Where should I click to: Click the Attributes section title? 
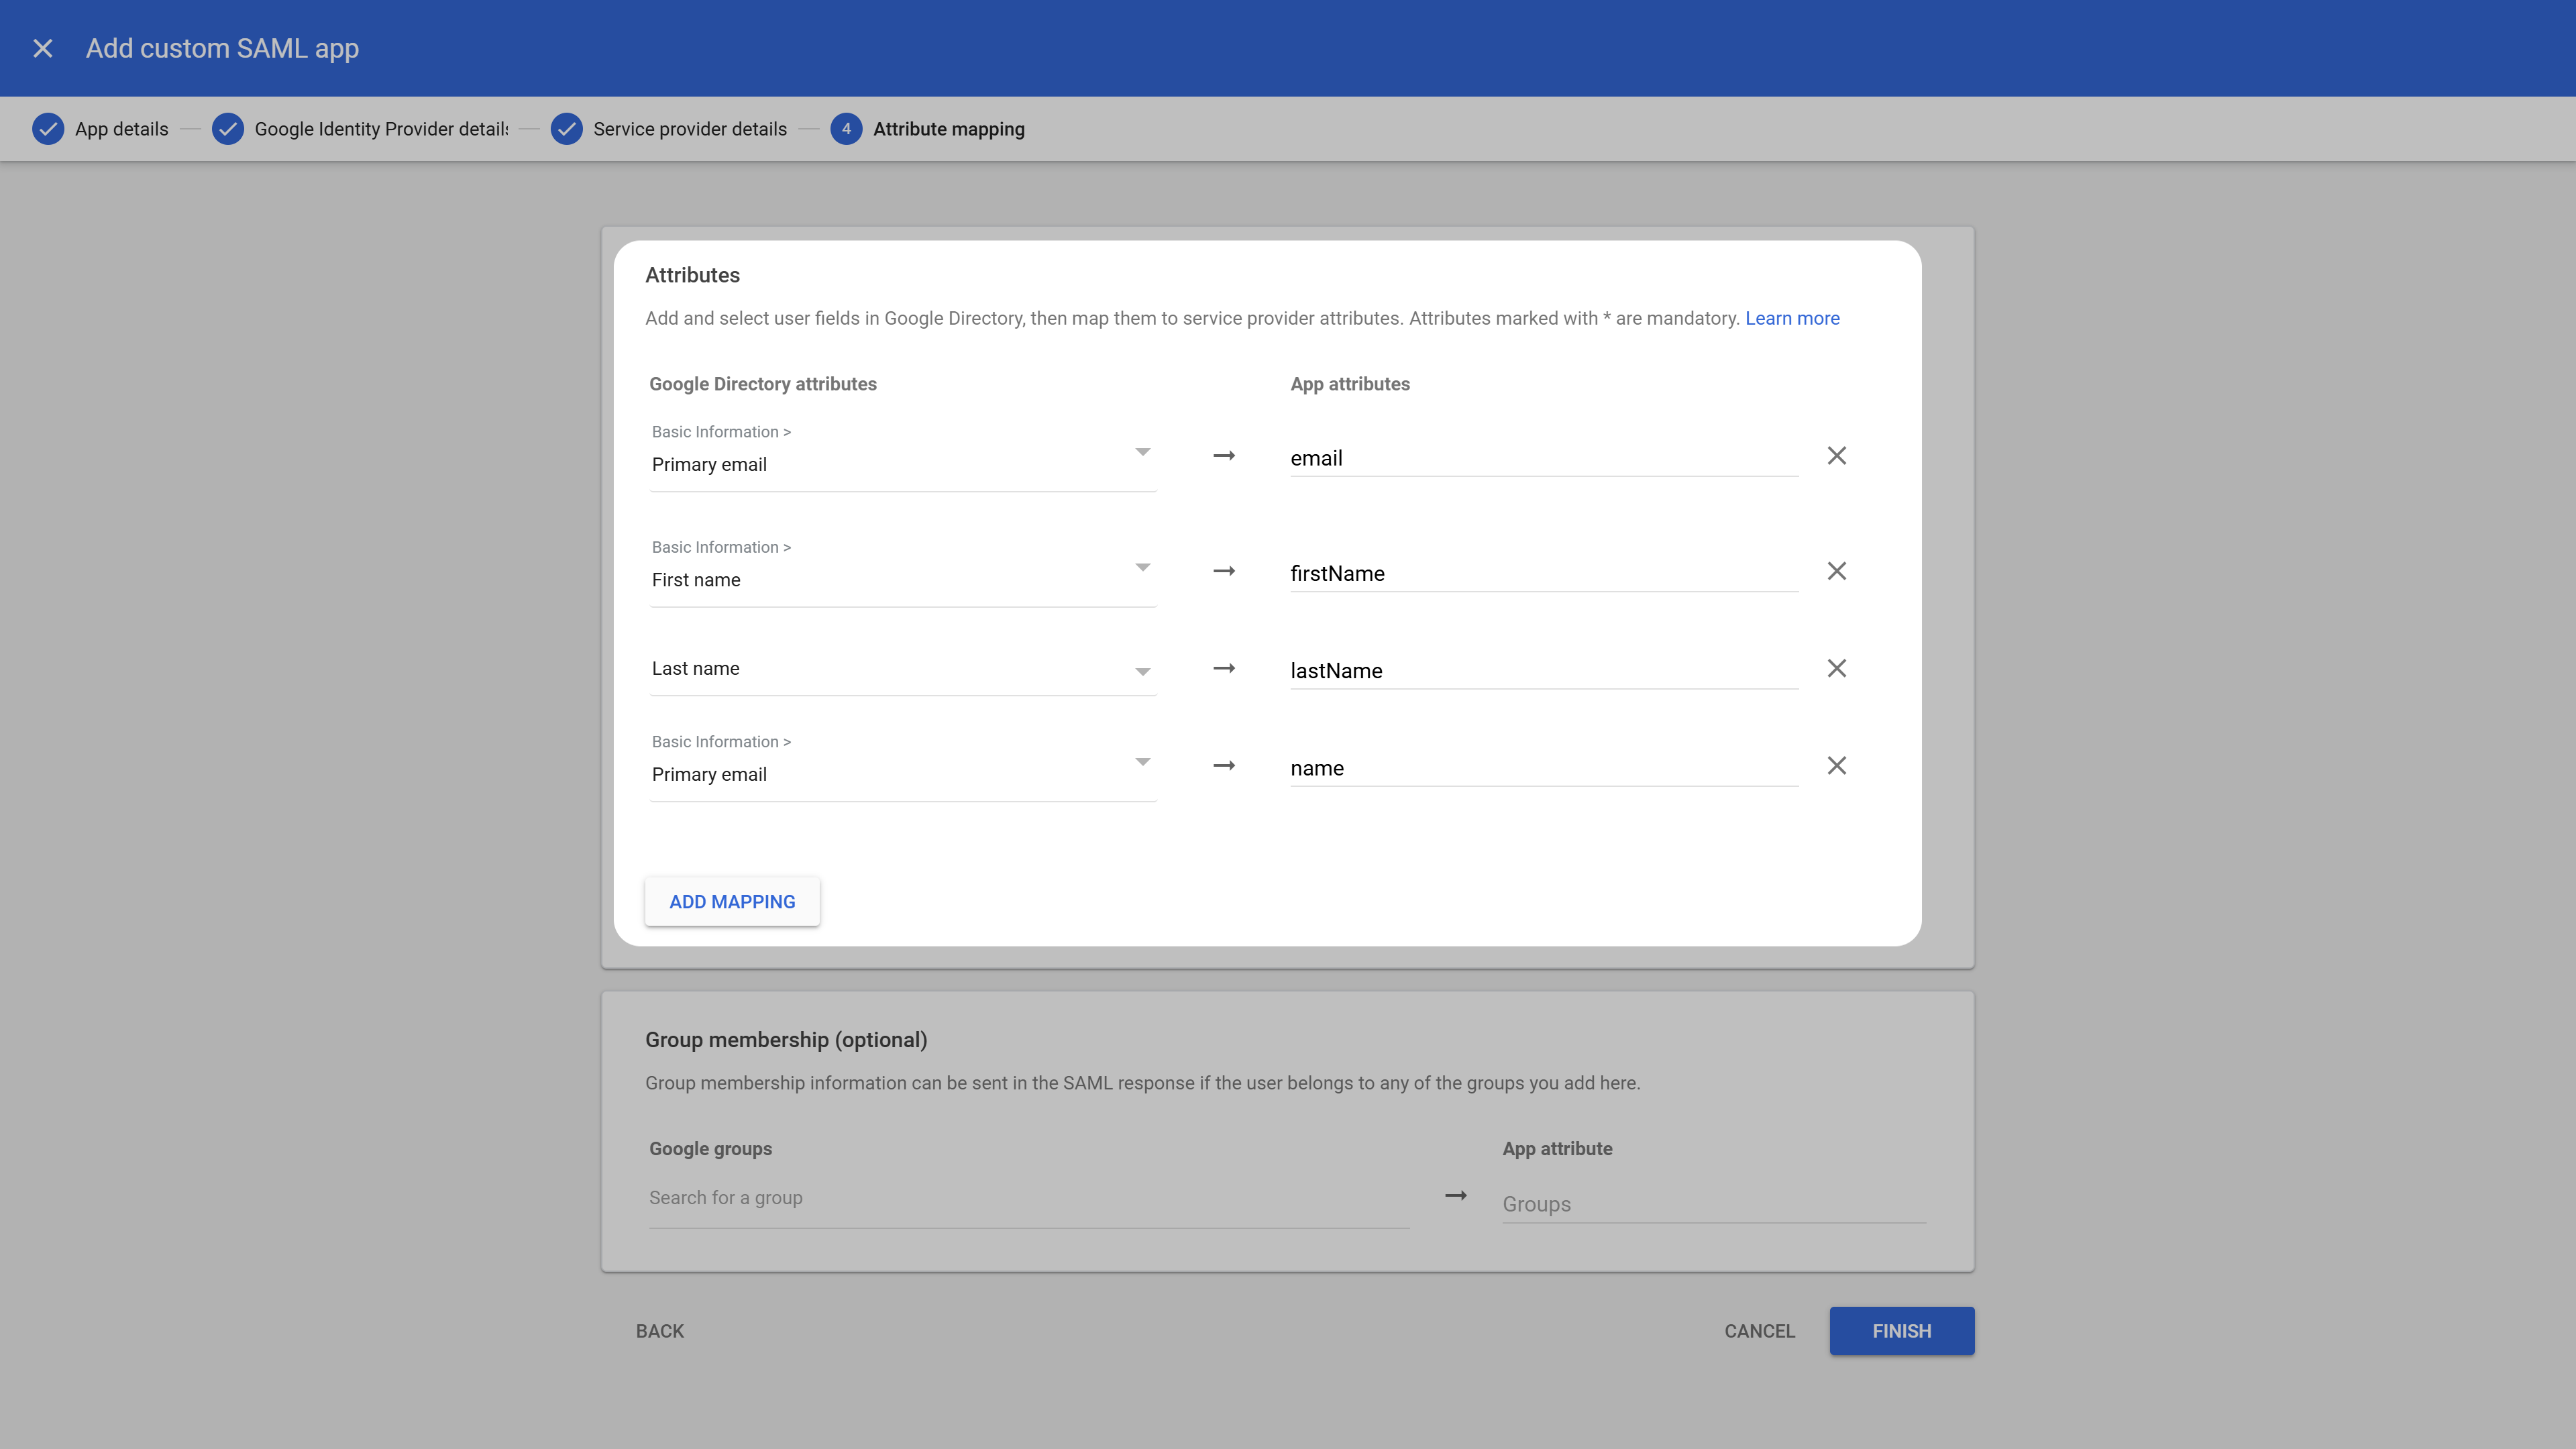pyautogui.click(x=692, y=275)
